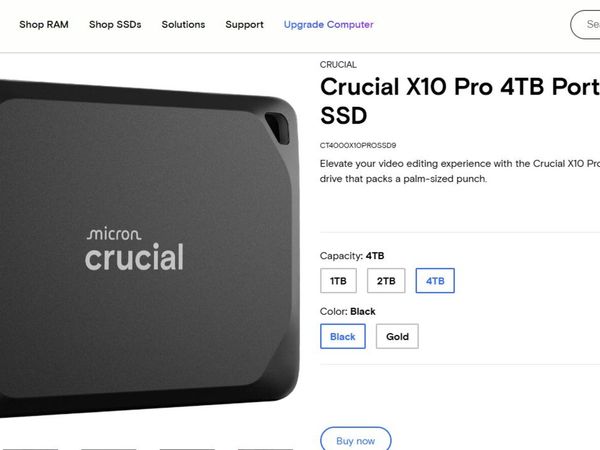
Task: Open the main Crucial SSD product image
Action: click(x=147, y=247)
